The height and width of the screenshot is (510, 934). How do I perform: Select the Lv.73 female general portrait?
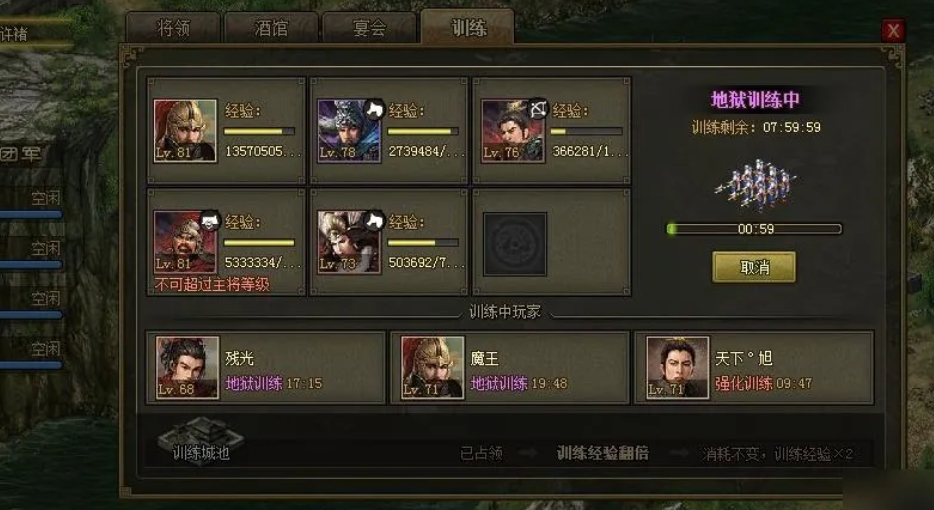(x=349, y=242)
